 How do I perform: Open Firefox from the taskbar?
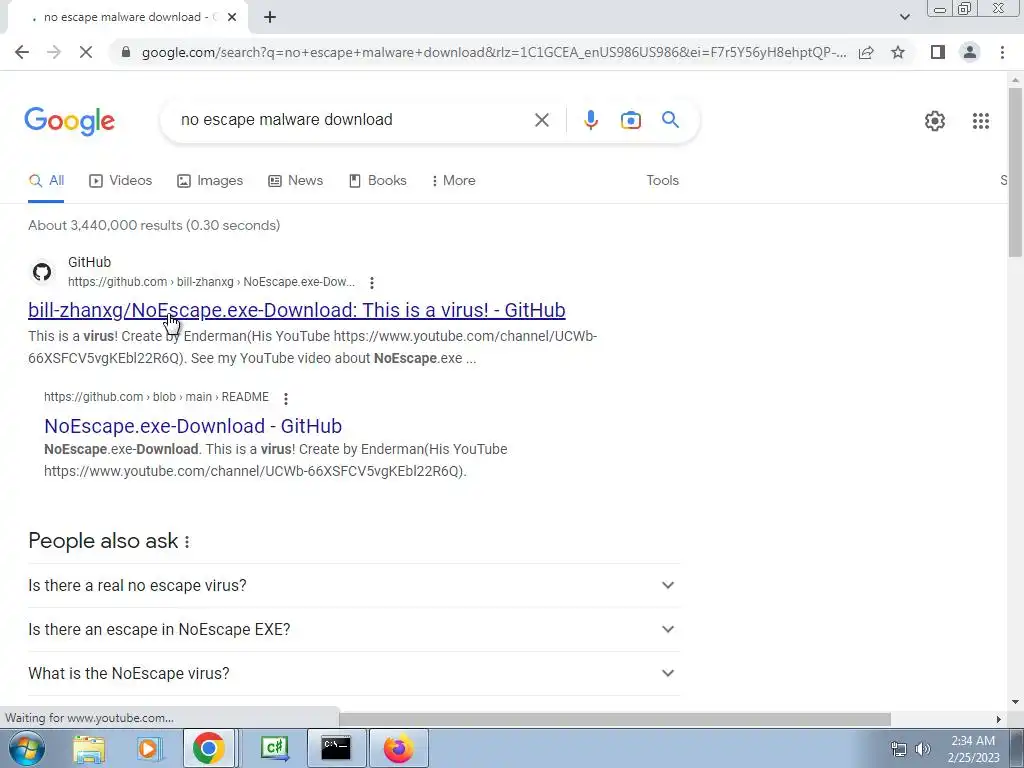click(x=398, y=748)
